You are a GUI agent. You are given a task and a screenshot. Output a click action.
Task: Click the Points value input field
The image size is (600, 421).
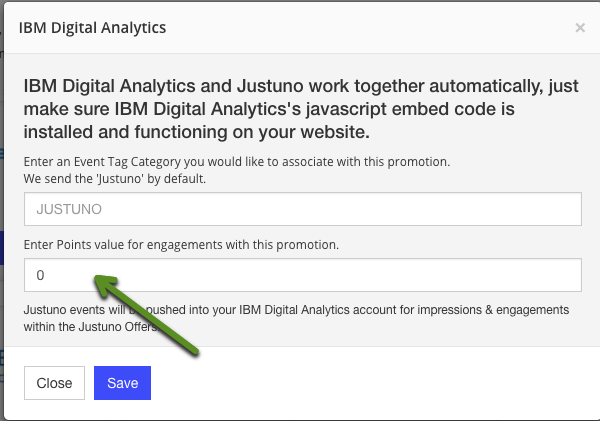[303, 275]
